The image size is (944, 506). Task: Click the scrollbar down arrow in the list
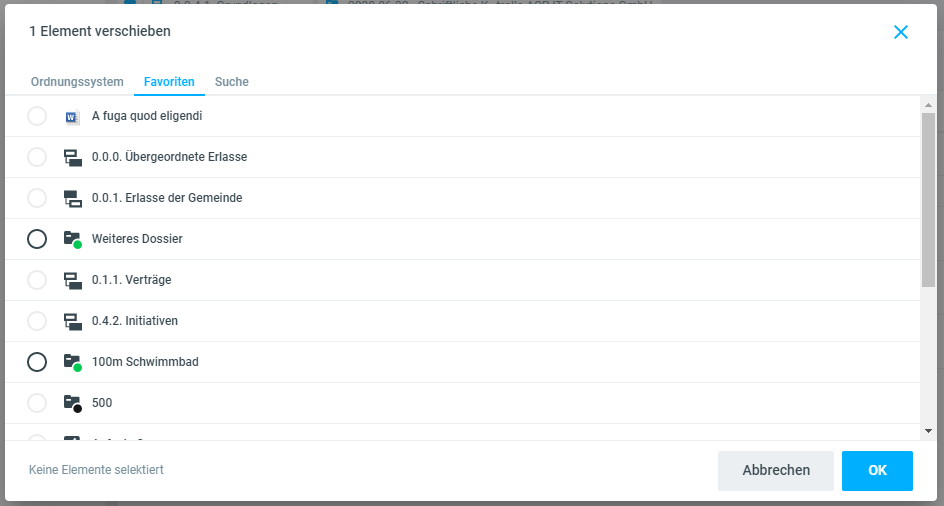click(x=928, y=430)
